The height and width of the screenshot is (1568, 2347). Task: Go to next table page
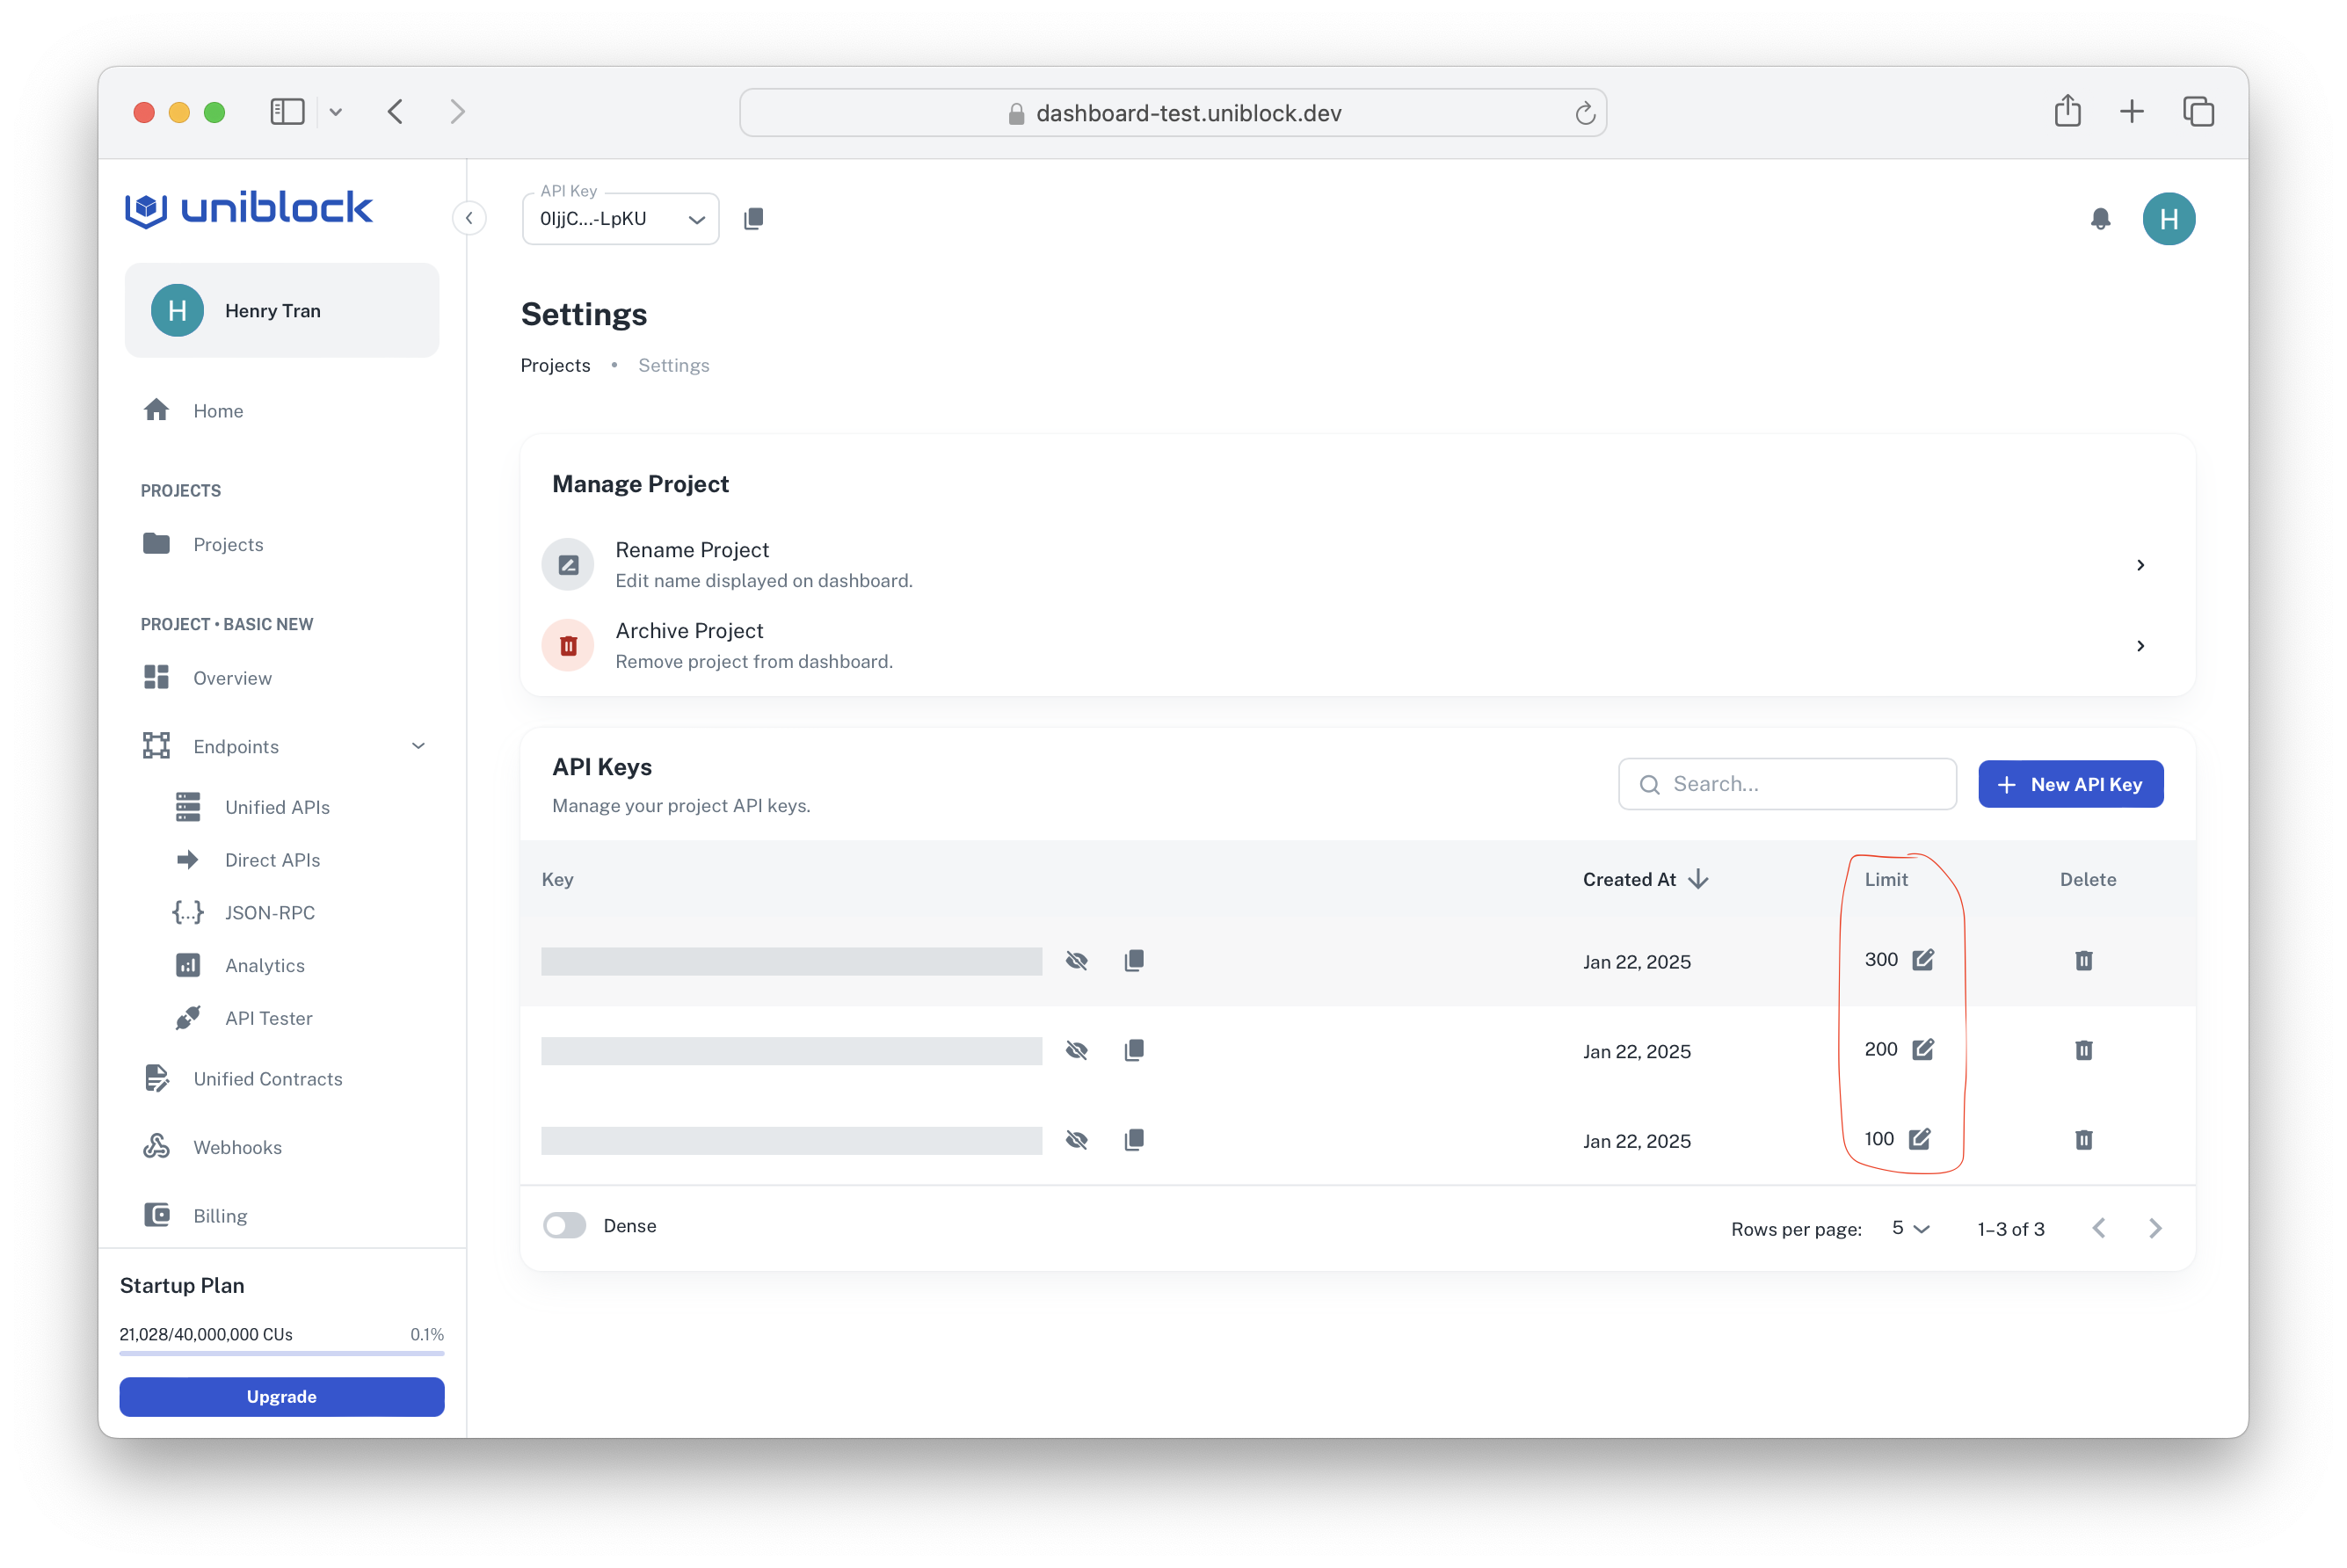2155,1228
